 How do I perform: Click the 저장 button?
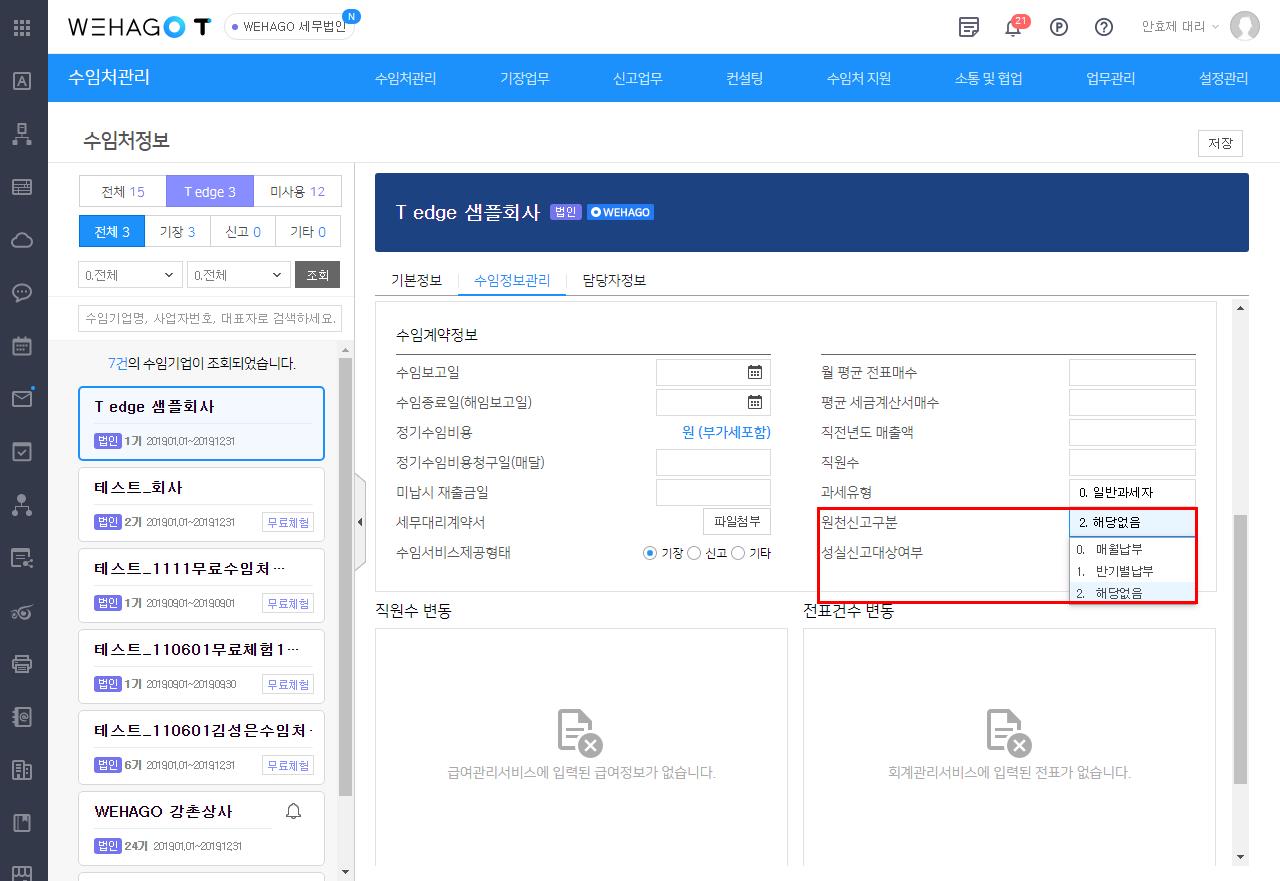click(1219, 143)
